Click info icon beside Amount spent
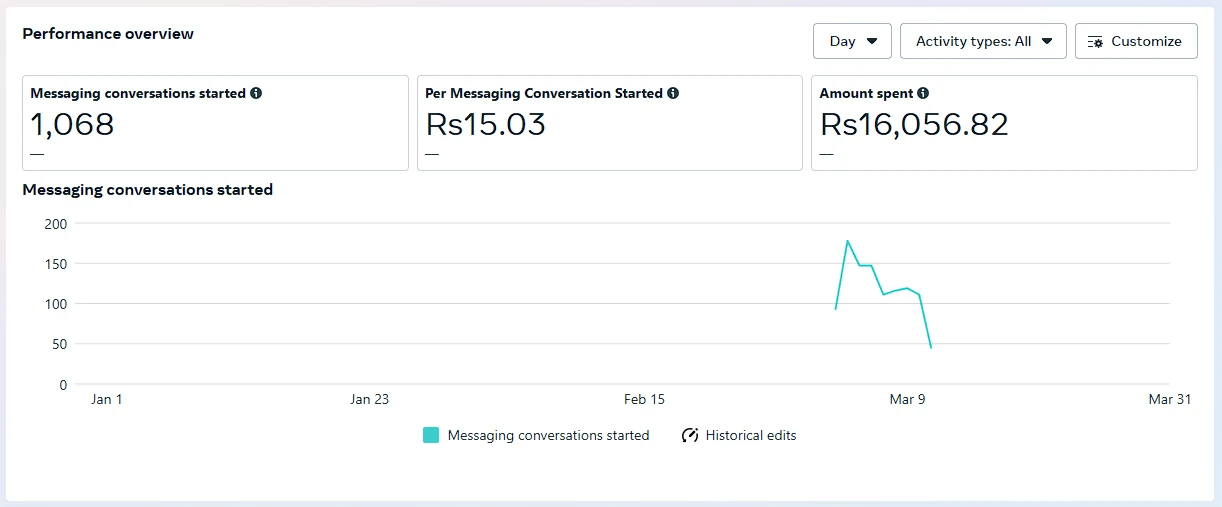The image size is (1222, 507). coord(923,93)
